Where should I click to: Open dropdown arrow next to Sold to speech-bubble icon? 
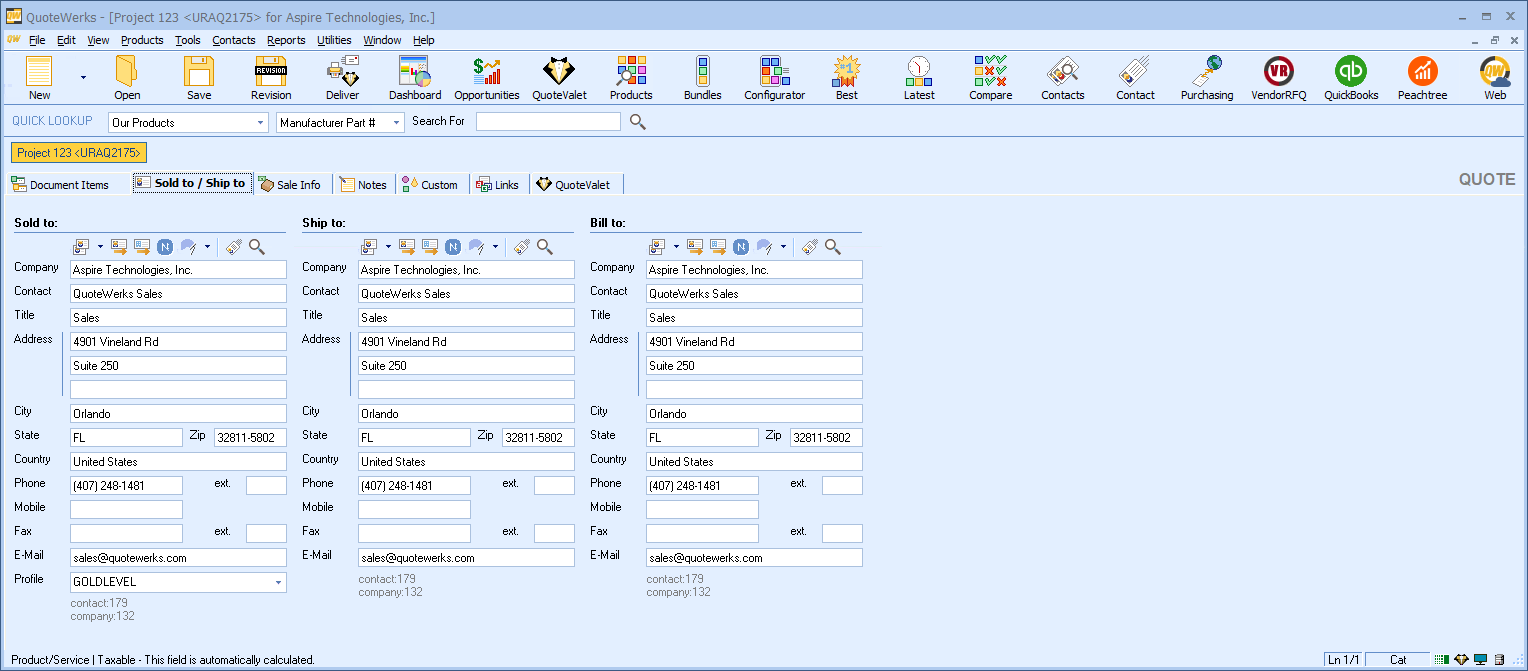pyautogui.click(x=207, y=247)
